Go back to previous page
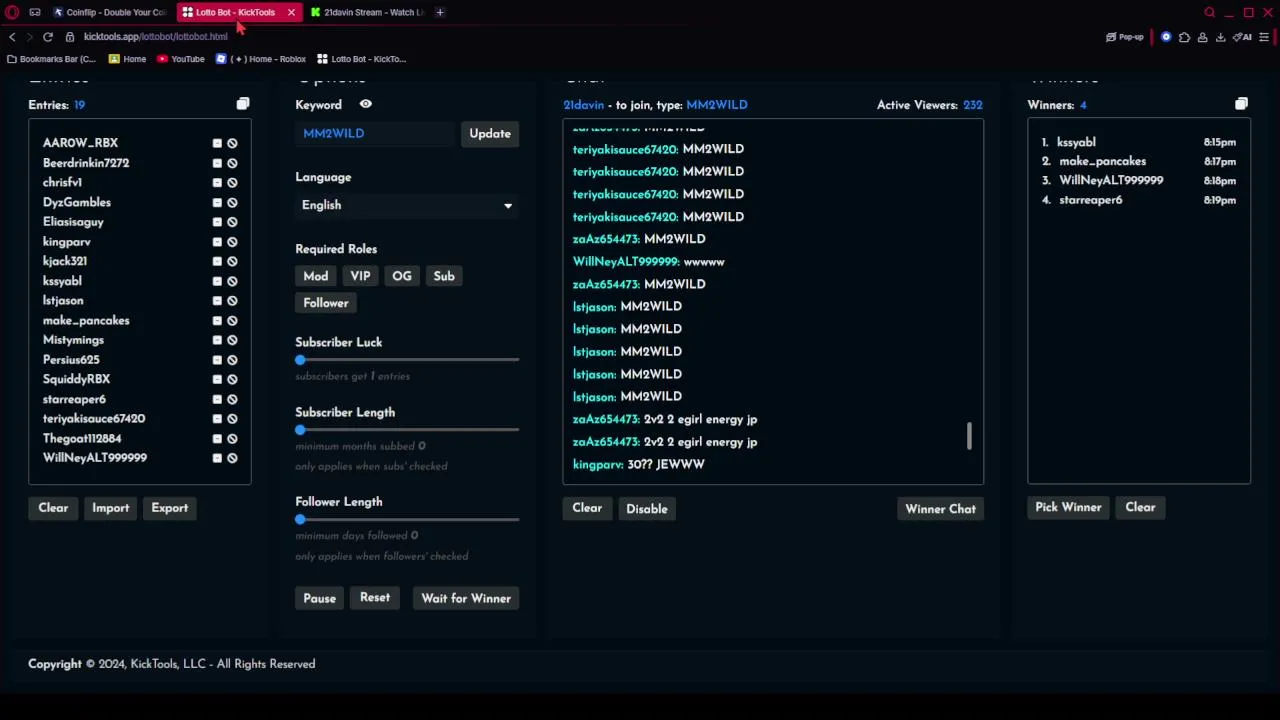The image size is (1280, 720). 12,37
